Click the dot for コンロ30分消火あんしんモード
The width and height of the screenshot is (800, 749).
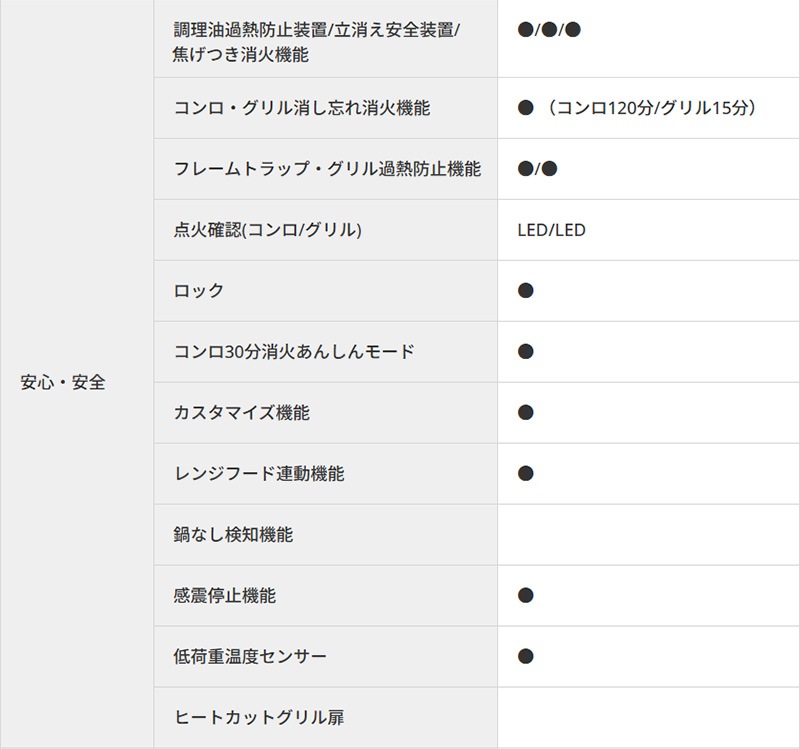point(526,352)
